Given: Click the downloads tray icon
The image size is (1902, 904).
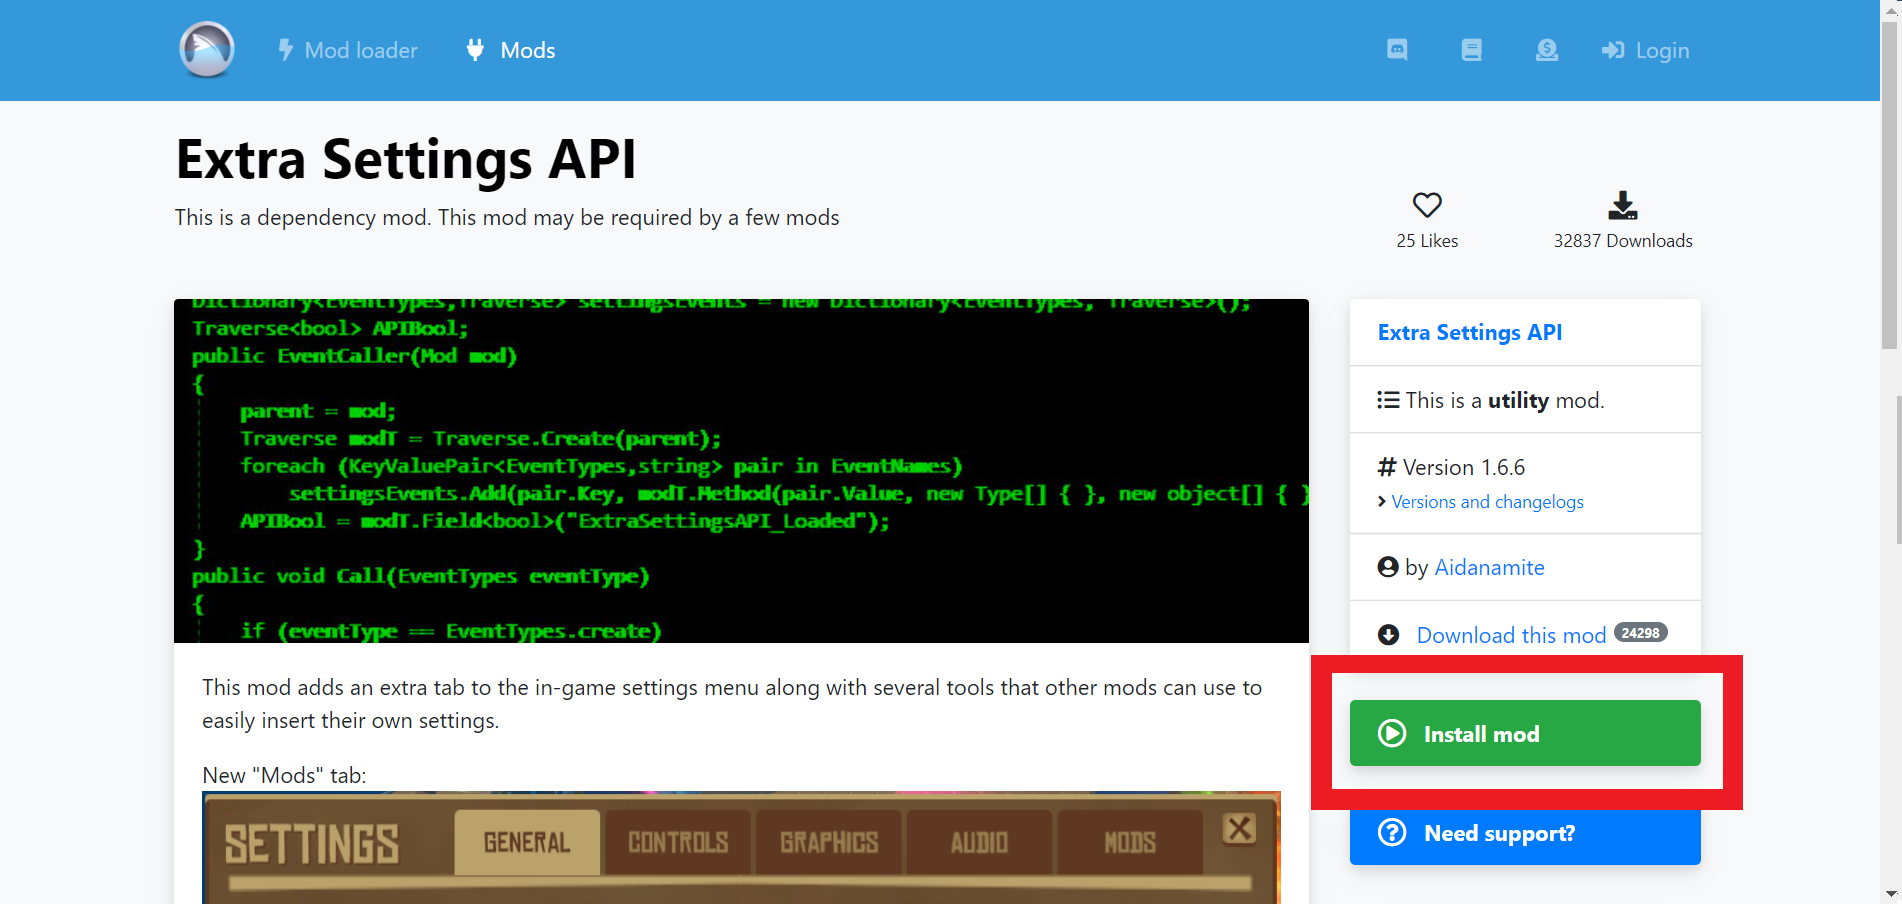Looking at the screenshot, I should tap(1623, 205).
